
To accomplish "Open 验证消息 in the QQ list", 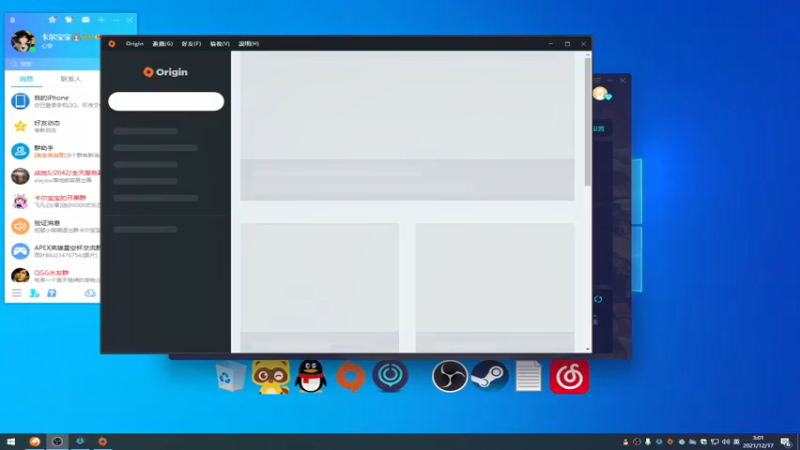I will tap(53, 226).
